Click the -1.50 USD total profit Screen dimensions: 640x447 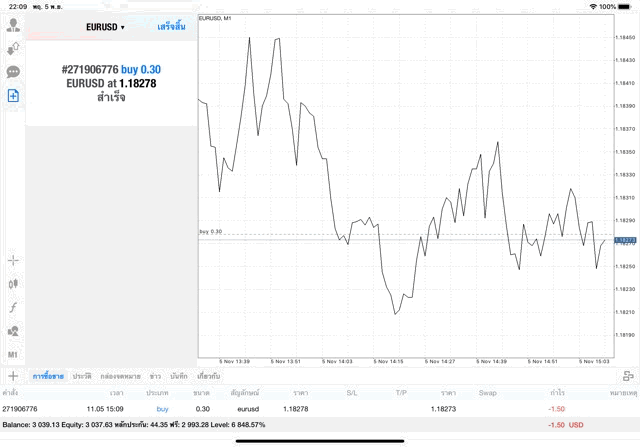[x=566, y=425]
